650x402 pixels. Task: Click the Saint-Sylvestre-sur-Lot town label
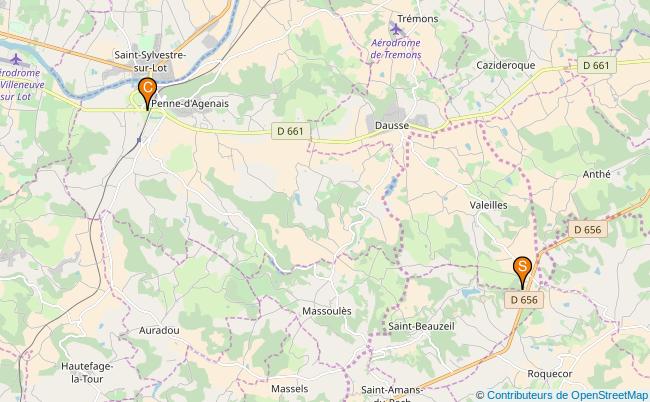[150, 61]
